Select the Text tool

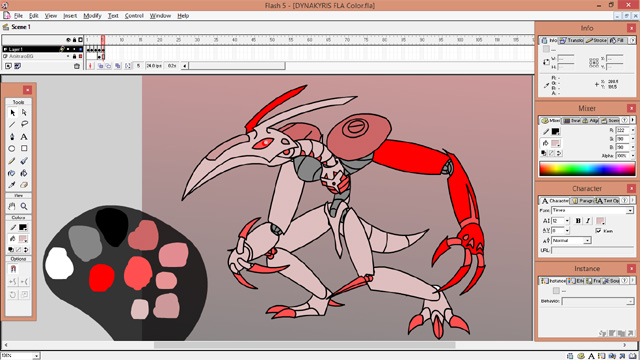click(24, 136)
